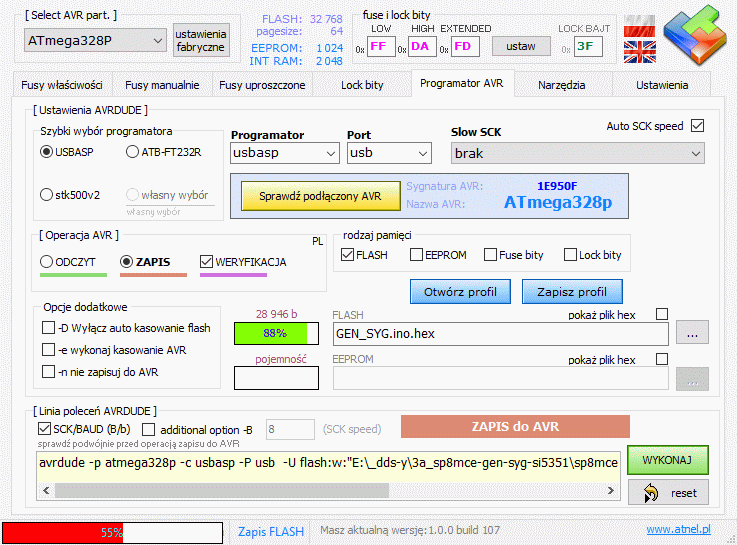The image size is (737, 545).
Task: Open the ATmega328P AVR part dropdown
Action: 96,40
